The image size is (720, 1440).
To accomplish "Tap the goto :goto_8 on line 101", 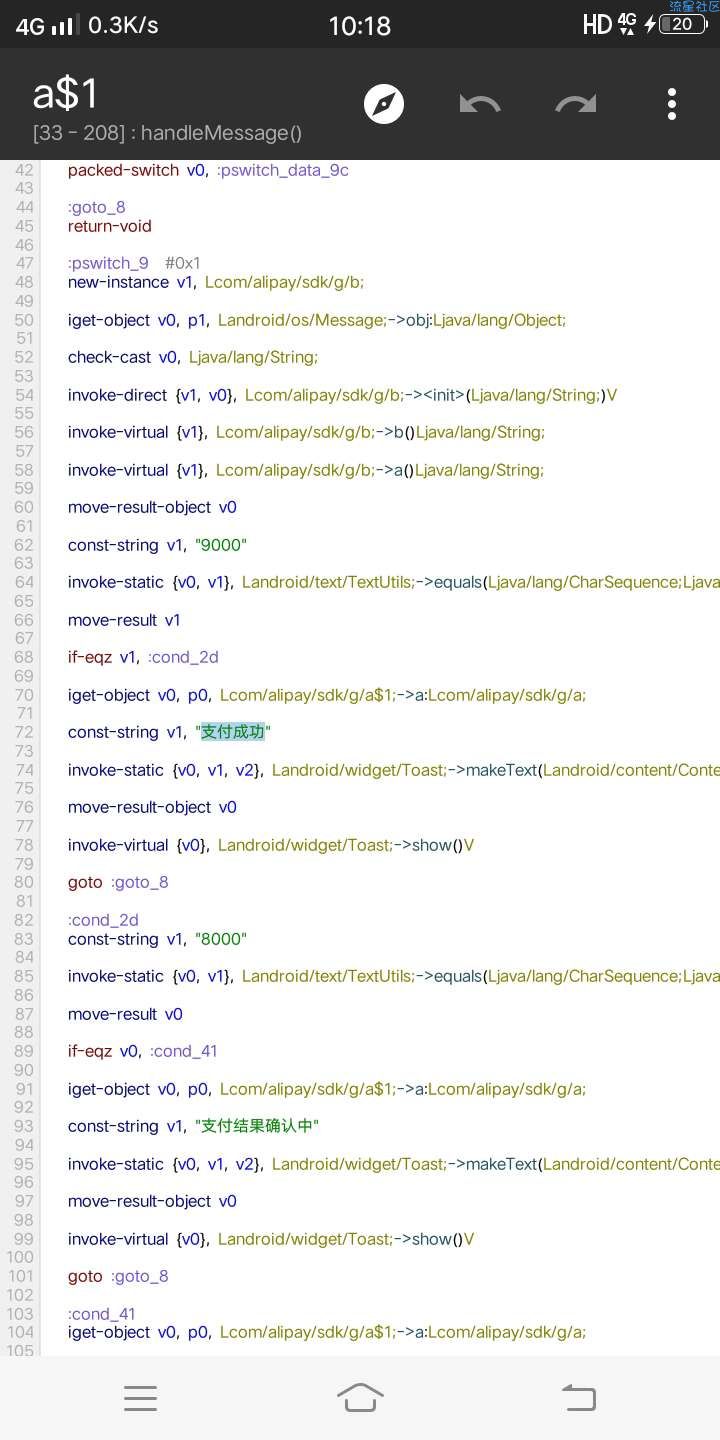I will point(118,1276).
